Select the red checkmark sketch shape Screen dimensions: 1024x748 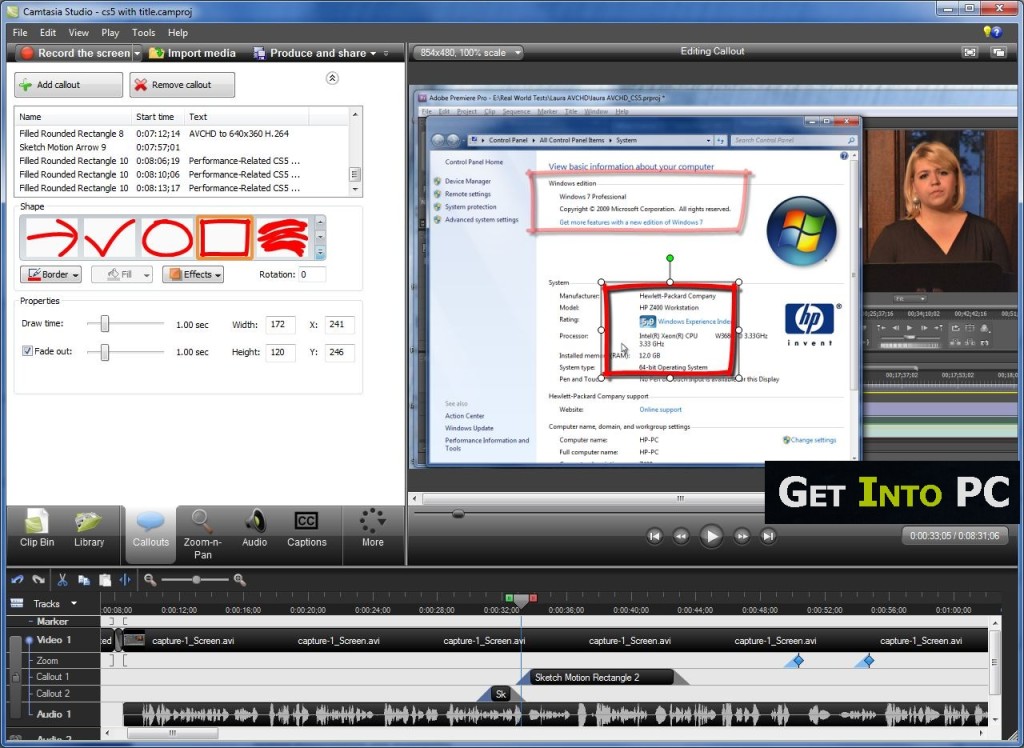(110, 237)
